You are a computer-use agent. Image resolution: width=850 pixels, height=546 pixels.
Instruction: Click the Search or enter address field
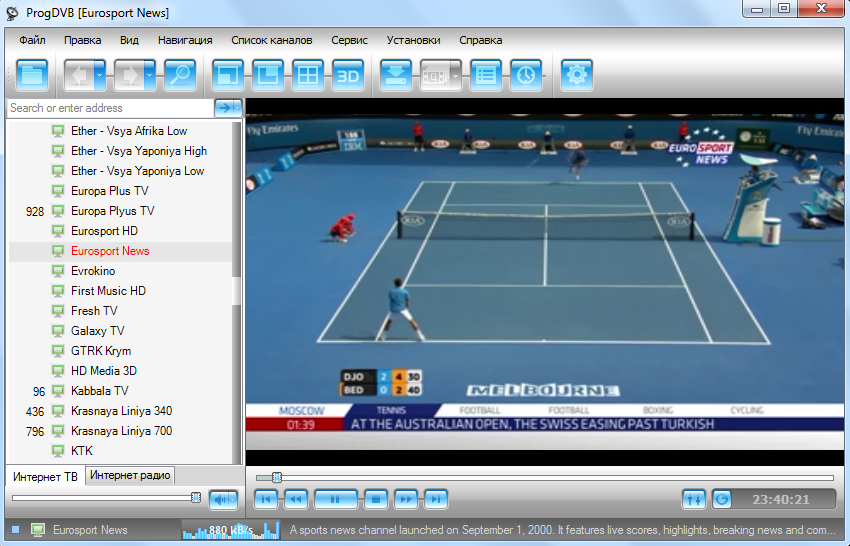[110, 108]
